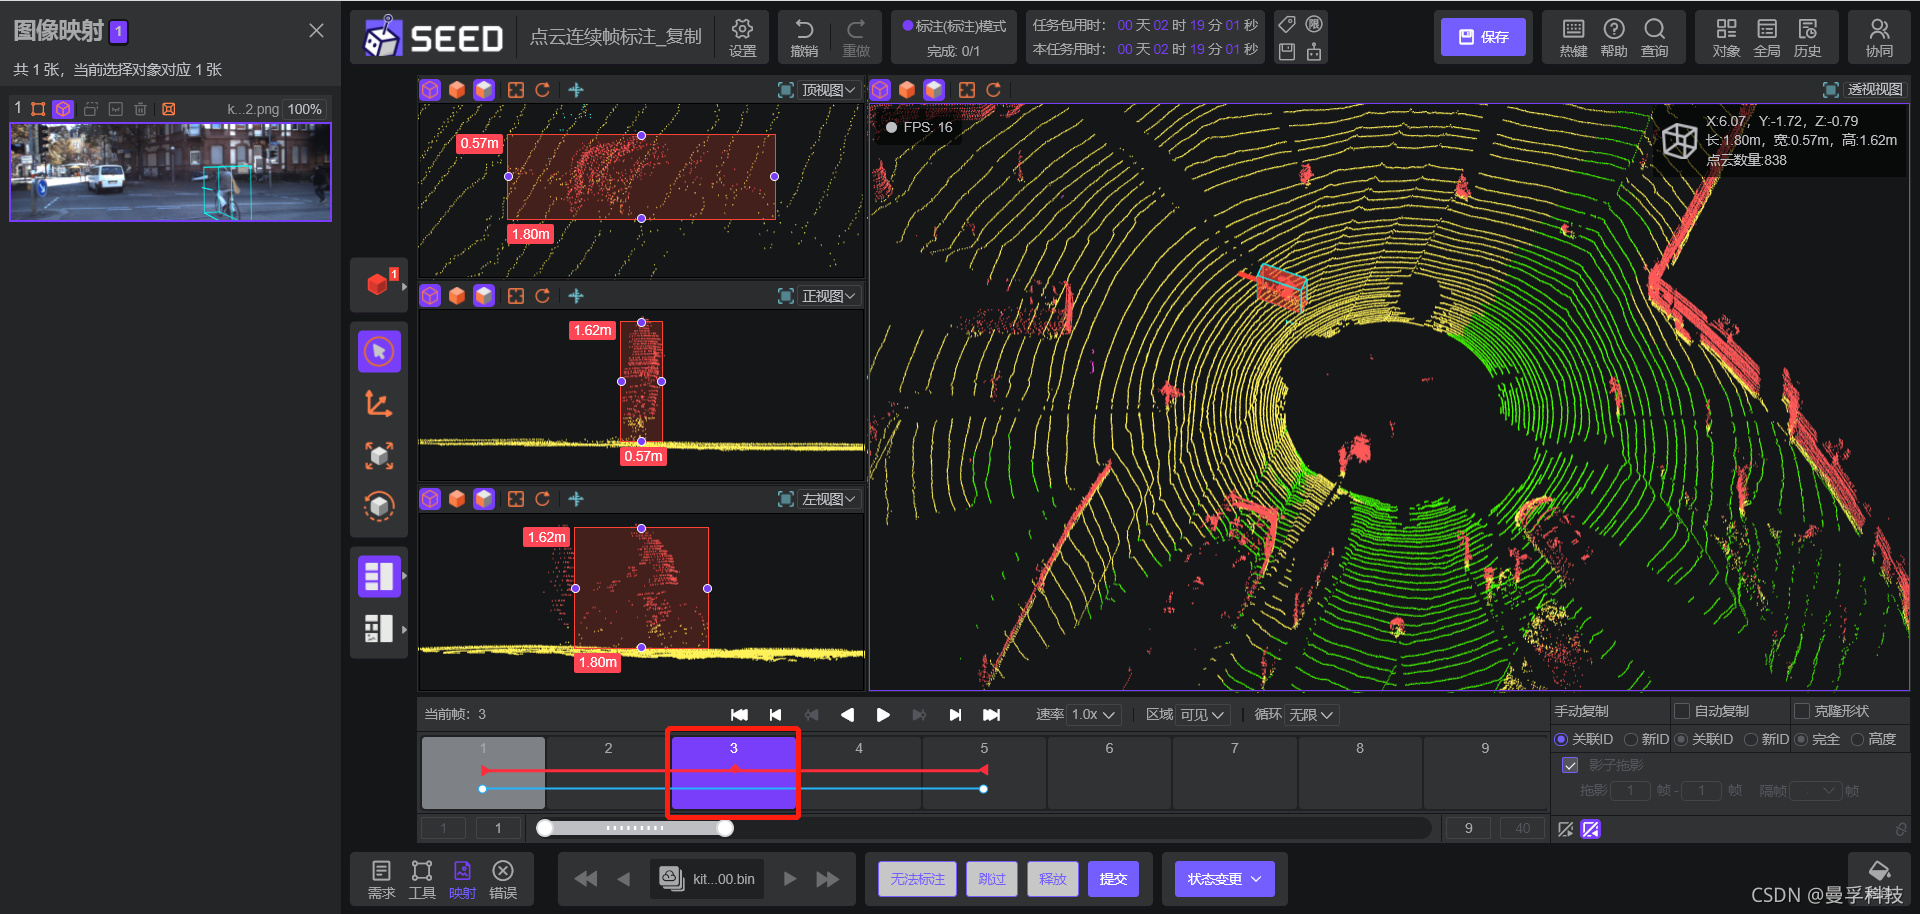
Task: Open 设置 settings gear
Action: point(742,37)
